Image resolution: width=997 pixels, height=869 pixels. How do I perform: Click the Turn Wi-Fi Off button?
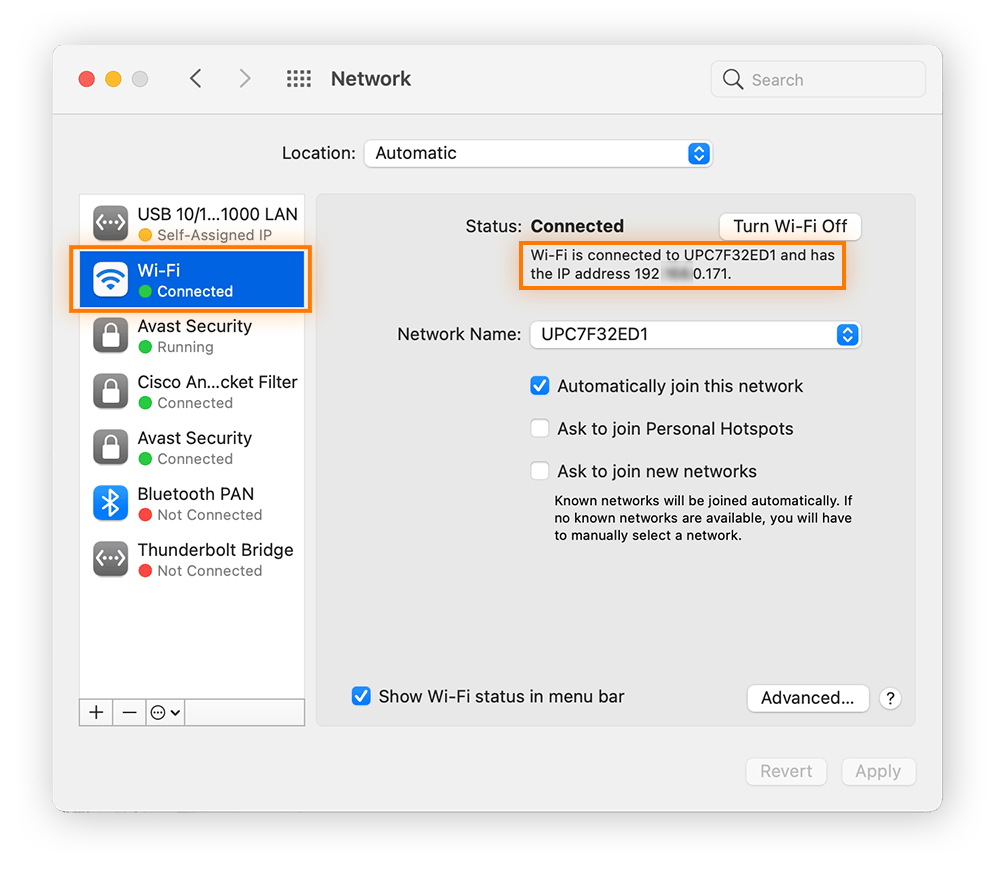(x=789, y=226)
